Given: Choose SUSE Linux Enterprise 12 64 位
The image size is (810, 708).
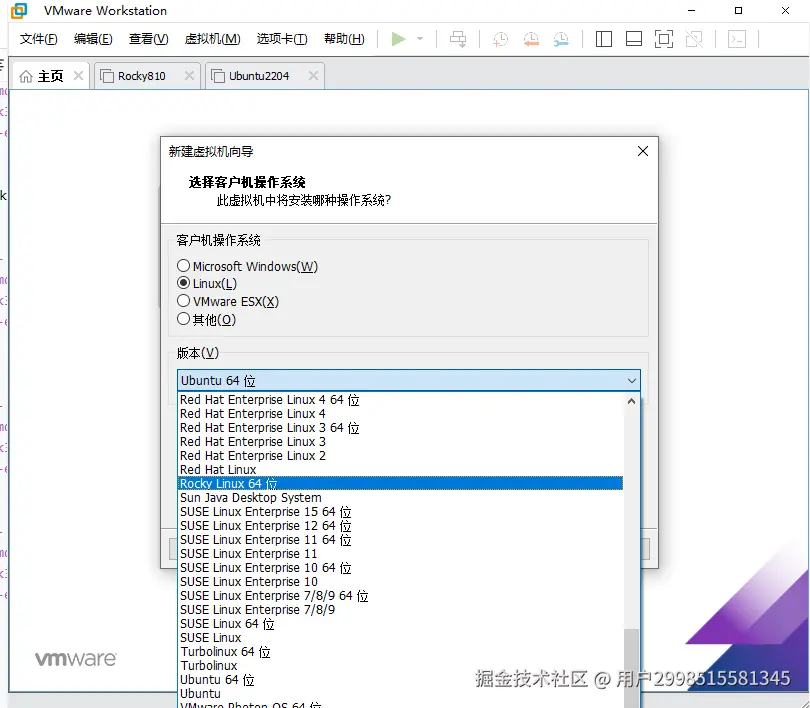Looking at the screenshot, I should tap(400, 526).
